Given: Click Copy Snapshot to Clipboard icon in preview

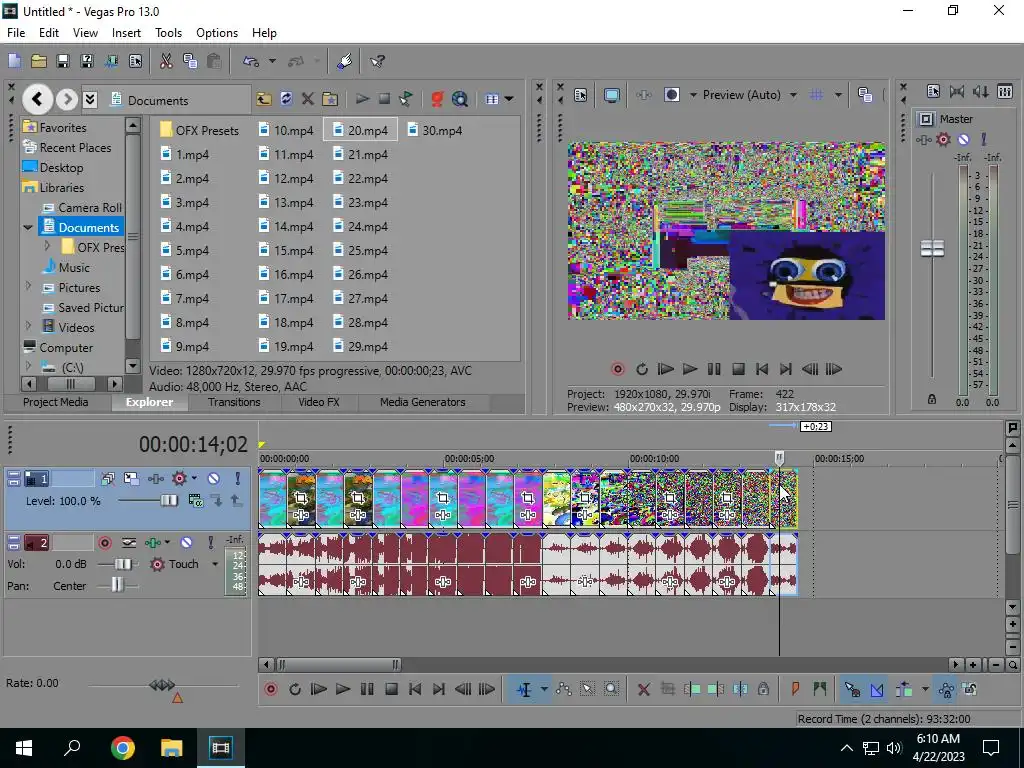Looking at the screenshot, I should point(865,95).
